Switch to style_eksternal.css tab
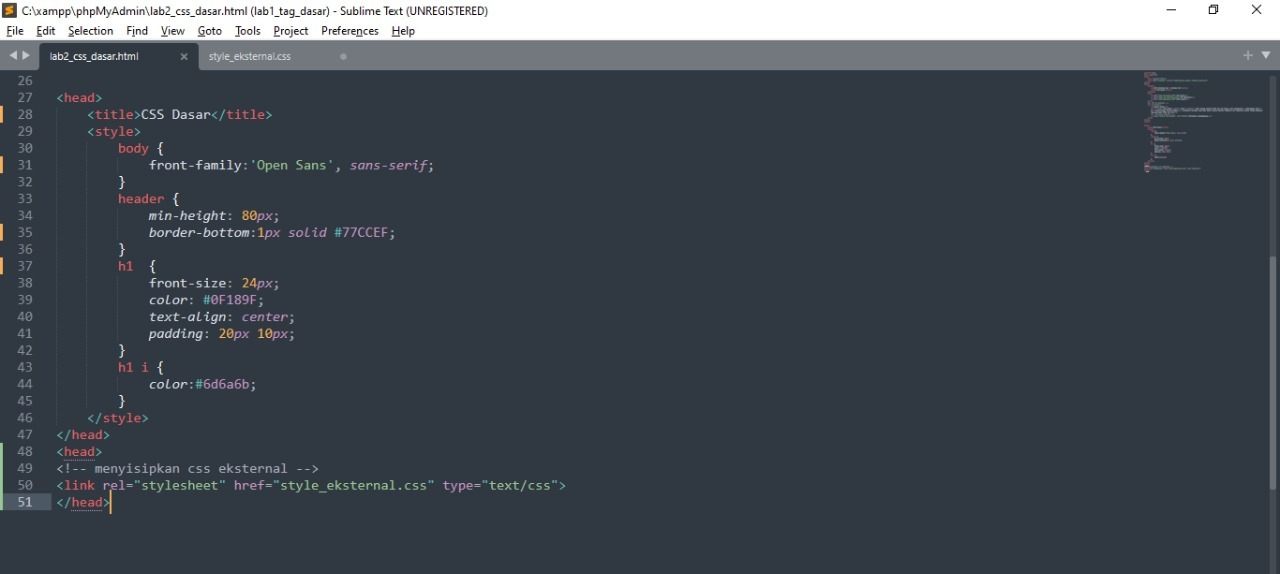Viewport: 1280px width, 574px height. (250, 57)
